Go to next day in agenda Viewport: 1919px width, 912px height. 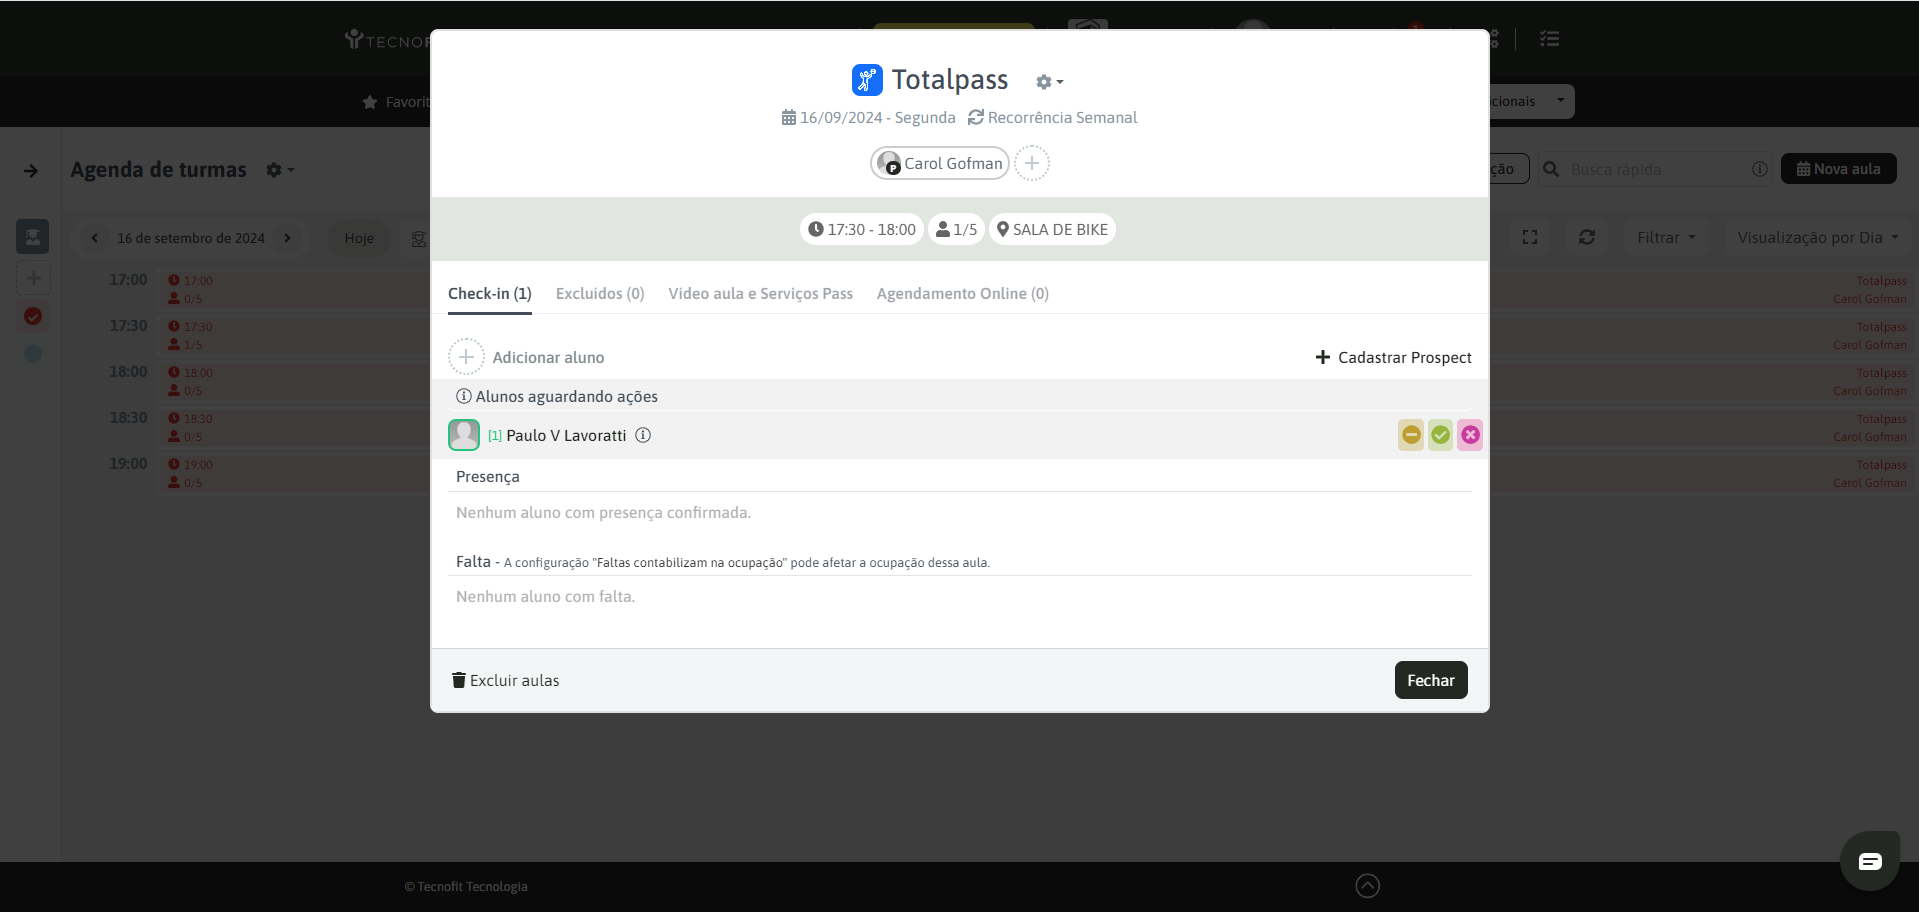coord(287,238)
